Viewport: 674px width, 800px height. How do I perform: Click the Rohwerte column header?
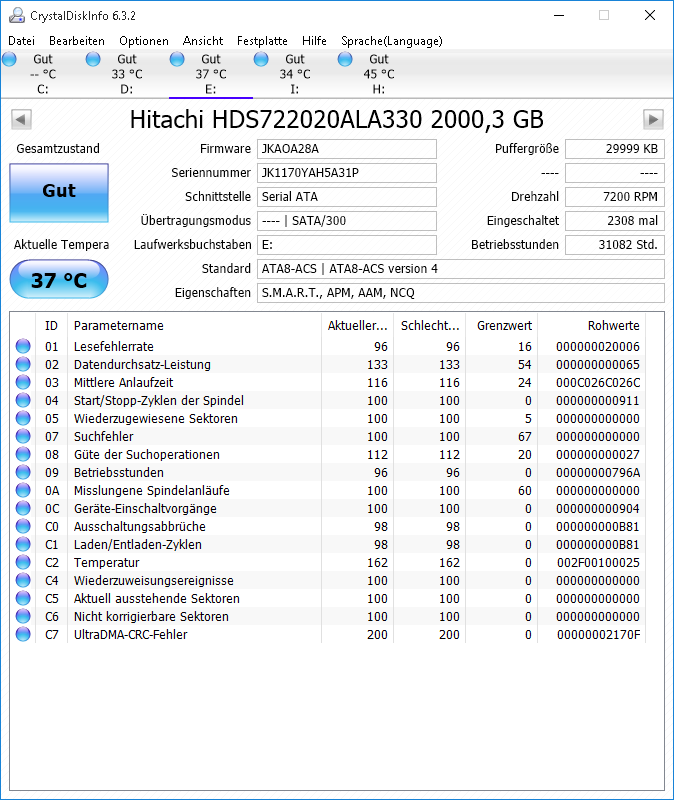(x=591, y=326)
